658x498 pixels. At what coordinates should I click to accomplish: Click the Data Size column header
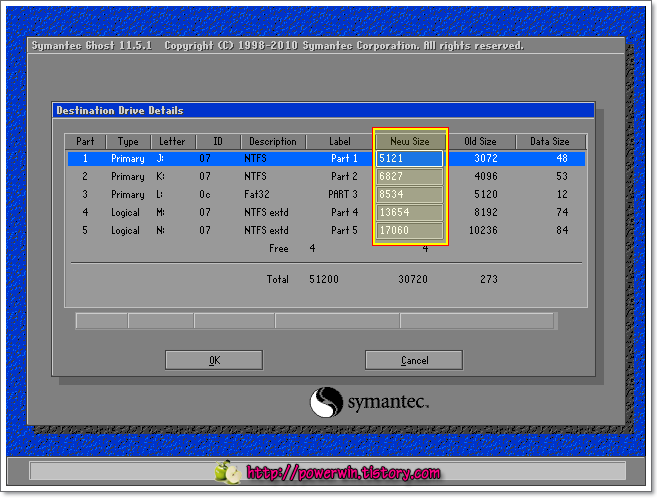550,141
